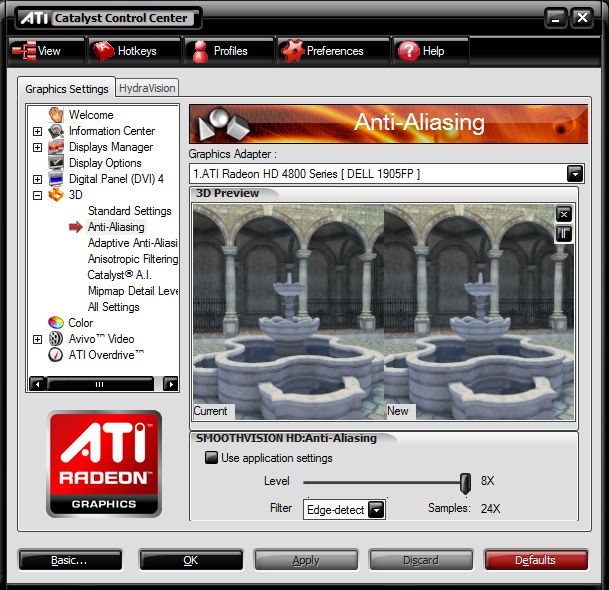Open the Profiles menu
The height and width of the screenshot is (590, 609).
230,51
